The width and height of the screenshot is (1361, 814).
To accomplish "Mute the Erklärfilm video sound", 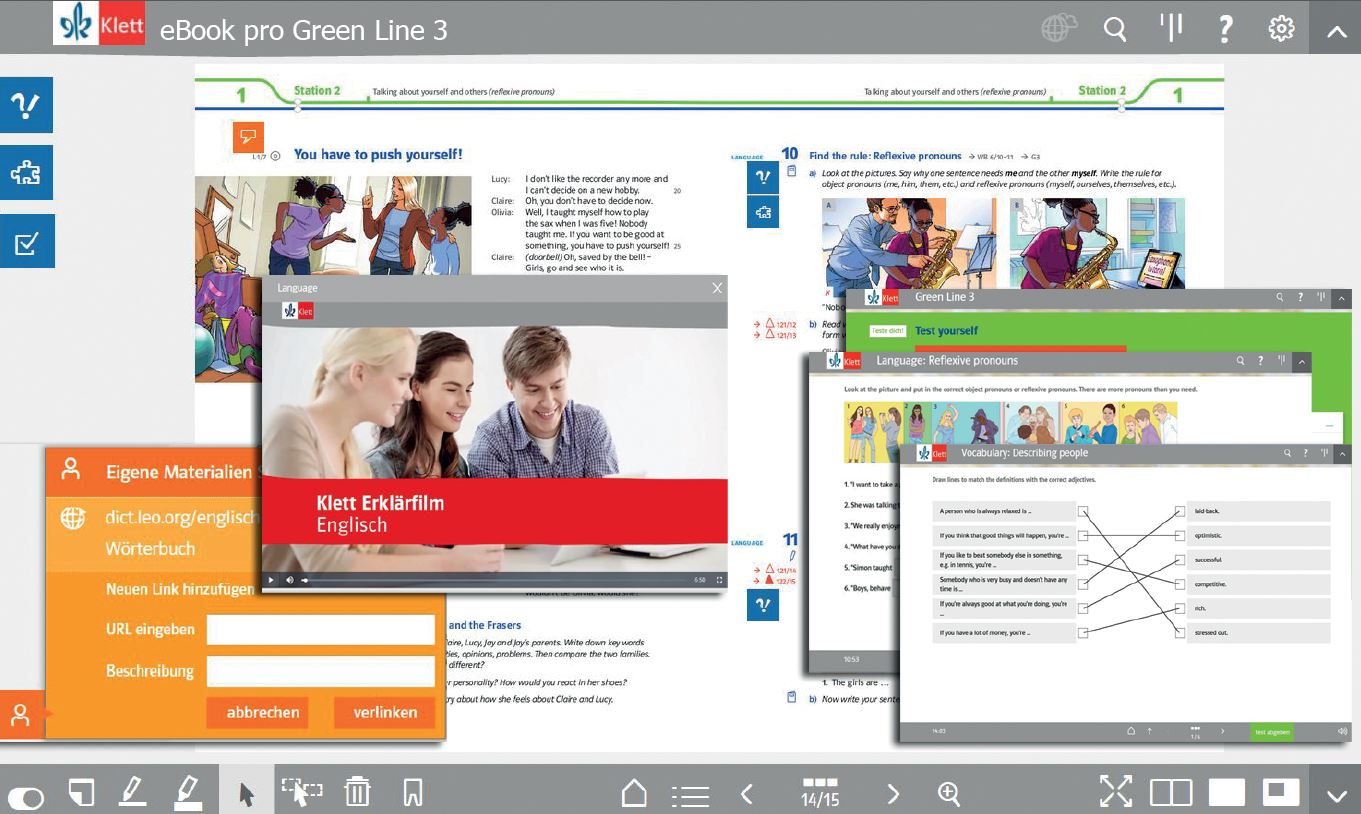I will click(290, 580).
